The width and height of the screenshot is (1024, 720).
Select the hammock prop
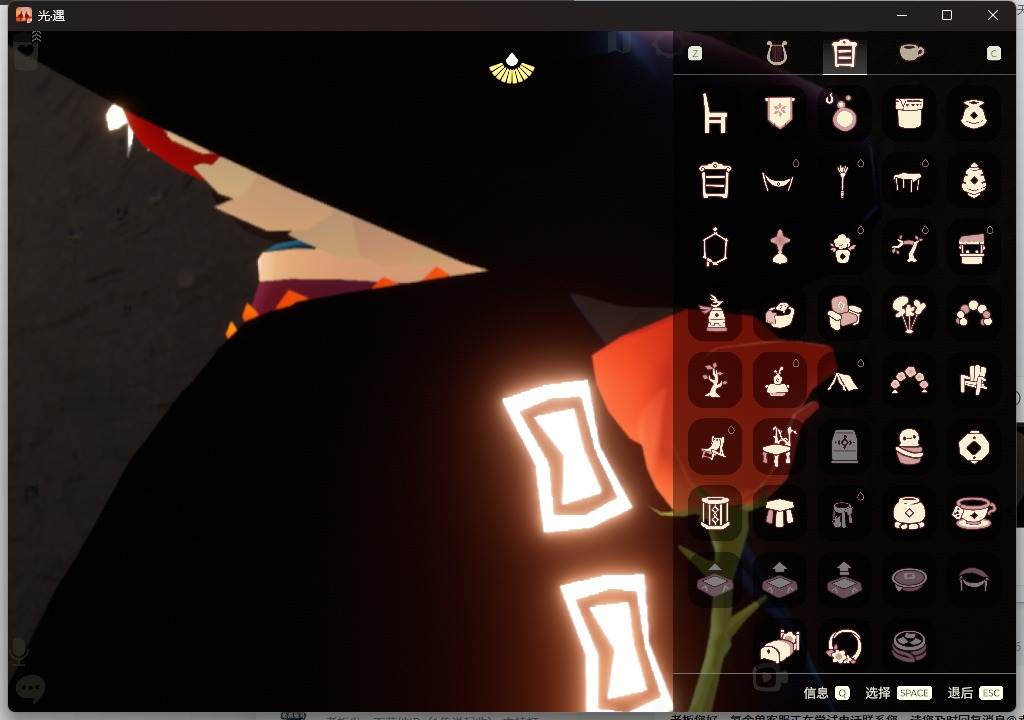point(779,180)
